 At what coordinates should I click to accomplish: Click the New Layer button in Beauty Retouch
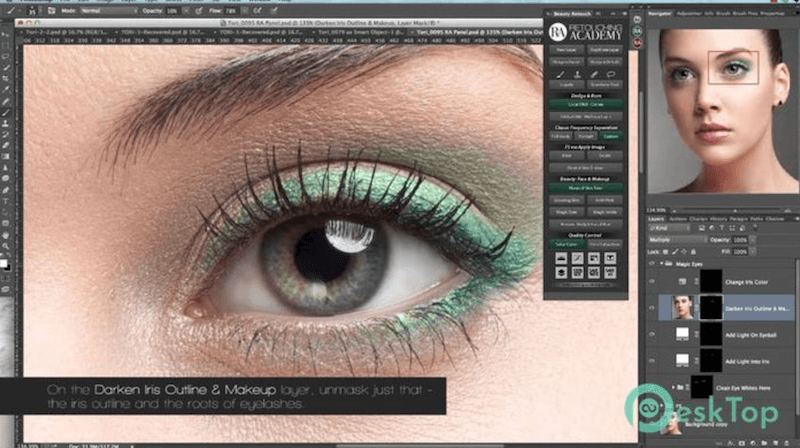click(x=566, y=50)
